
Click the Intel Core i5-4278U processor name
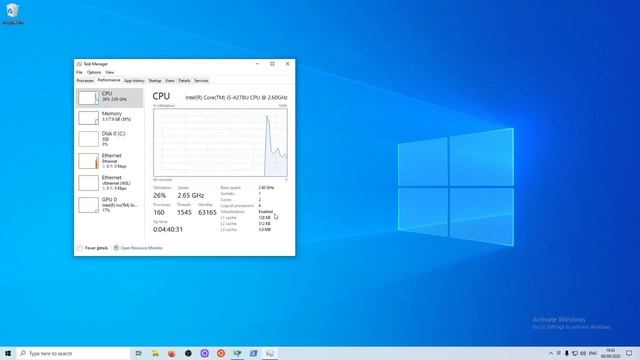pos(236,98)
